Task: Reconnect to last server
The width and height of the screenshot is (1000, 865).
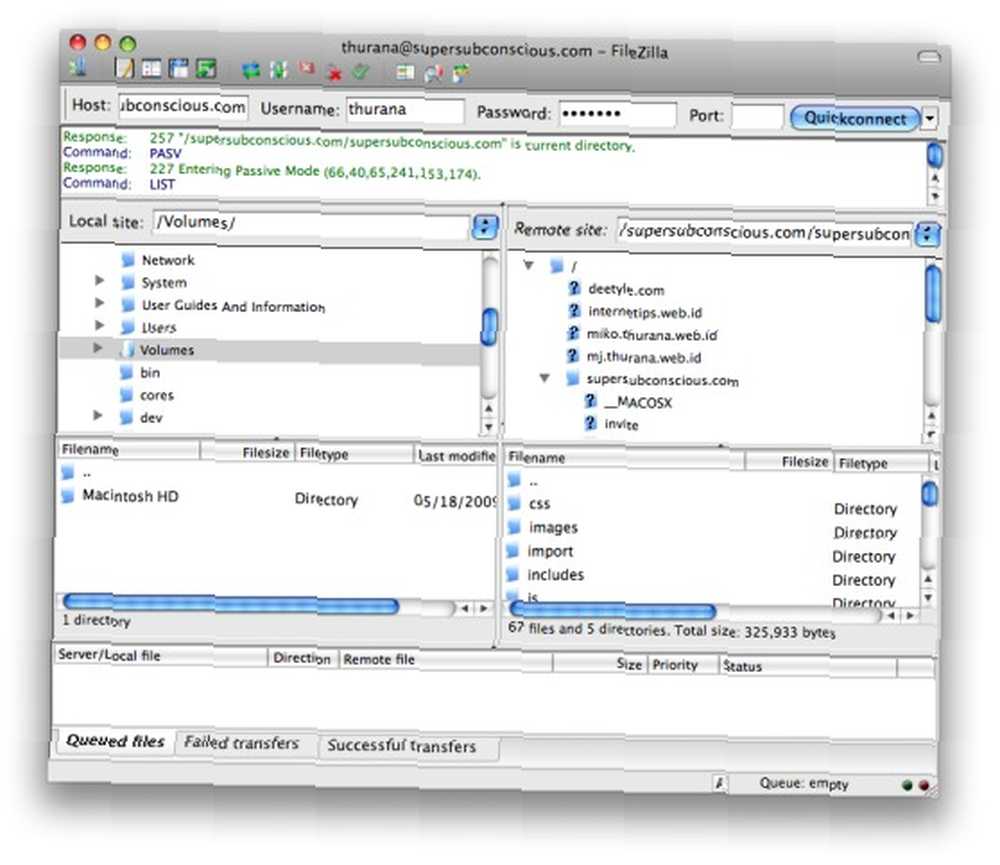Action: [x=361, y=72]
